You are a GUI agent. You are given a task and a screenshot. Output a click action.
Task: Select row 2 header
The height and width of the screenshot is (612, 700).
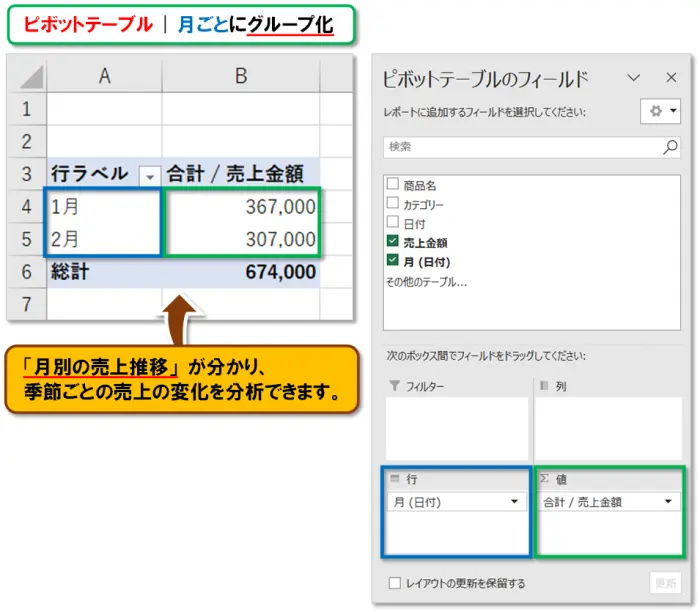coord(27,141)
